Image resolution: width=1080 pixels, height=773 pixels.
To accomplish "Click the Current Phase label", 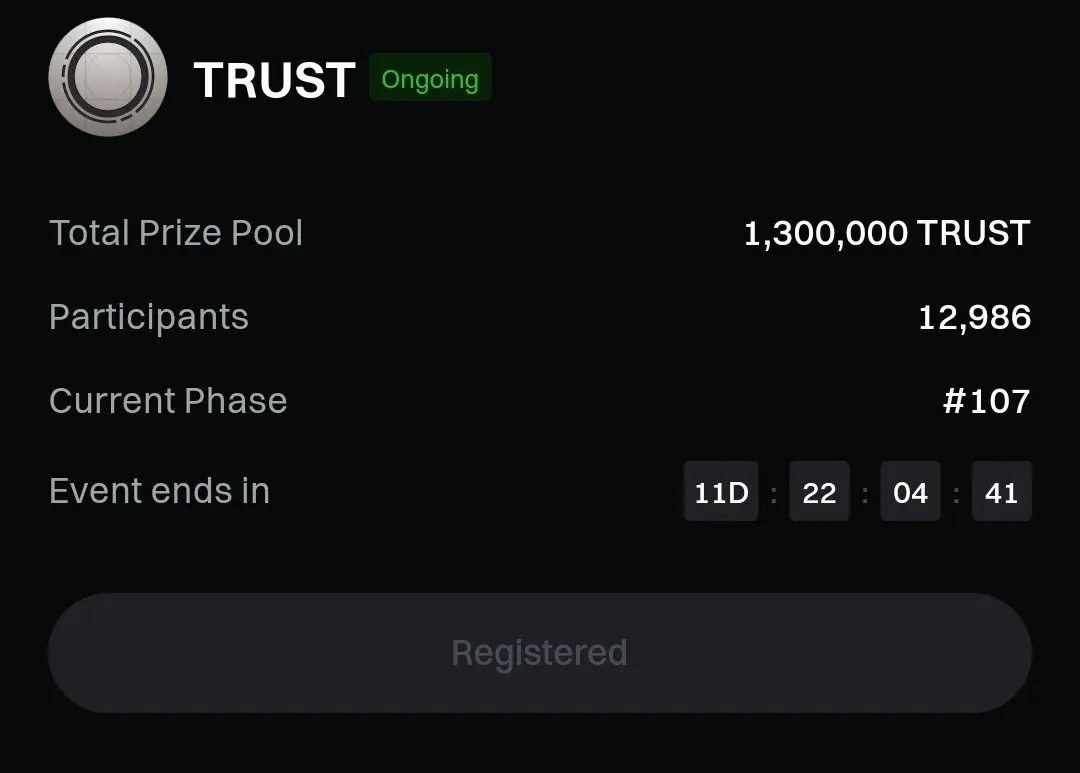I will pos(168,401).
